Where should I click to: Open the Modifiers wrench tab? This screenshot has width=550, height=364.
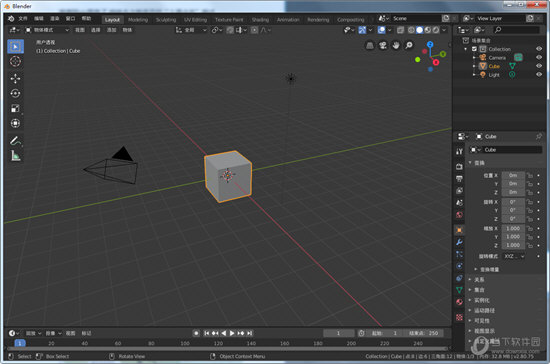coord(459,242)
